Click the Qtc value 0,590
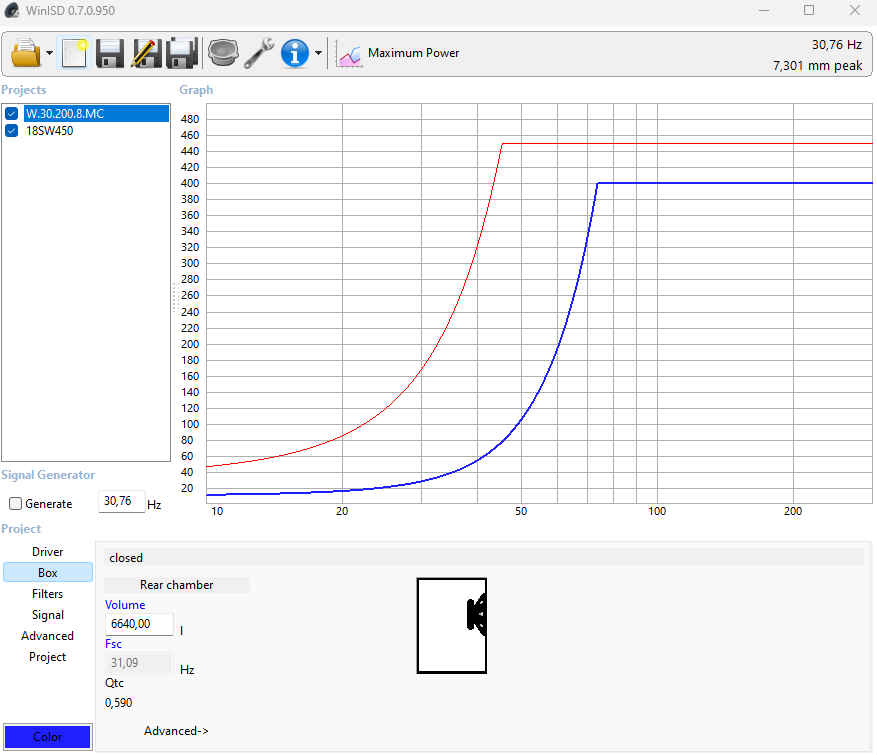Image resolution: width=877 pixels, height=755 pixels. click(x=119, y=703)
